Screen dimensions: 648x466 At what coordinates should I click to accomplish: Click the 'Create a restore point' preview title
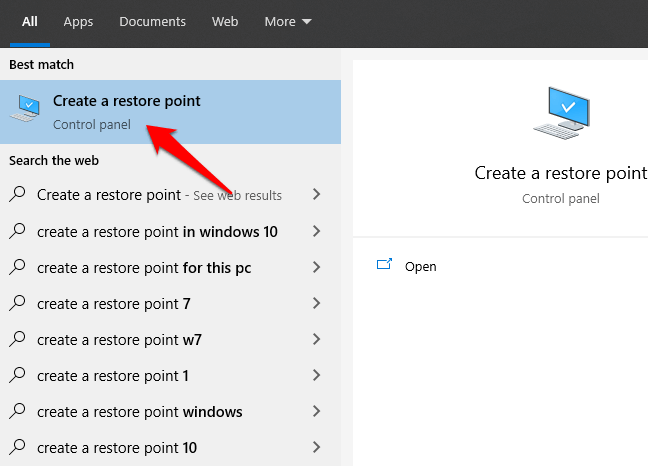tap(560, 173)
